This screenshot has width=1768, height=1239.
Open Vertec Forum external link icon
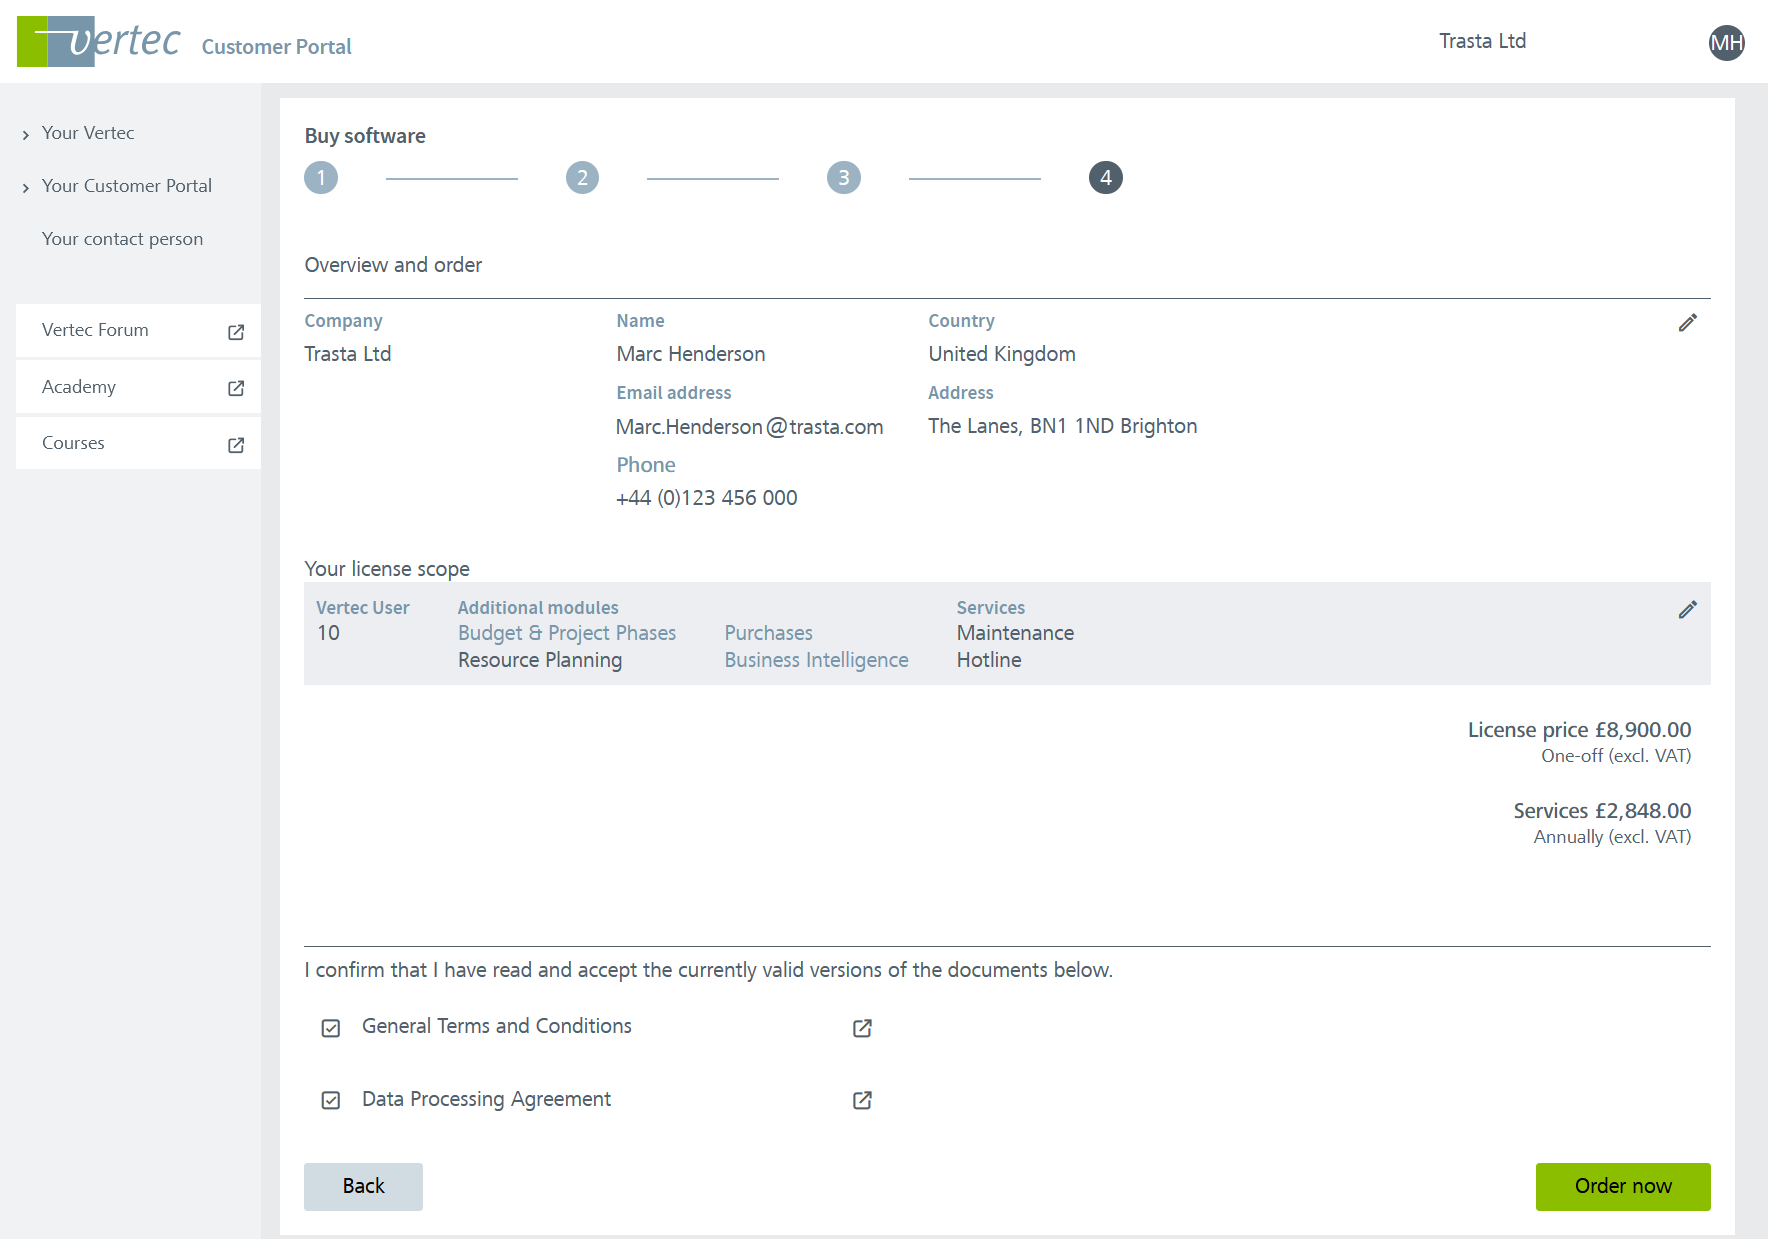pos(236,332)
